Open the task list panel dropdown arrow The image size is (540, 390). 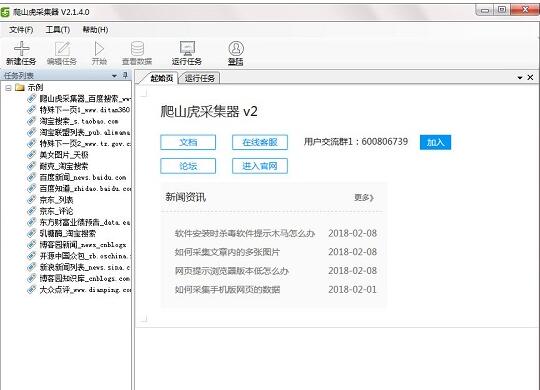tap(114, 76)
